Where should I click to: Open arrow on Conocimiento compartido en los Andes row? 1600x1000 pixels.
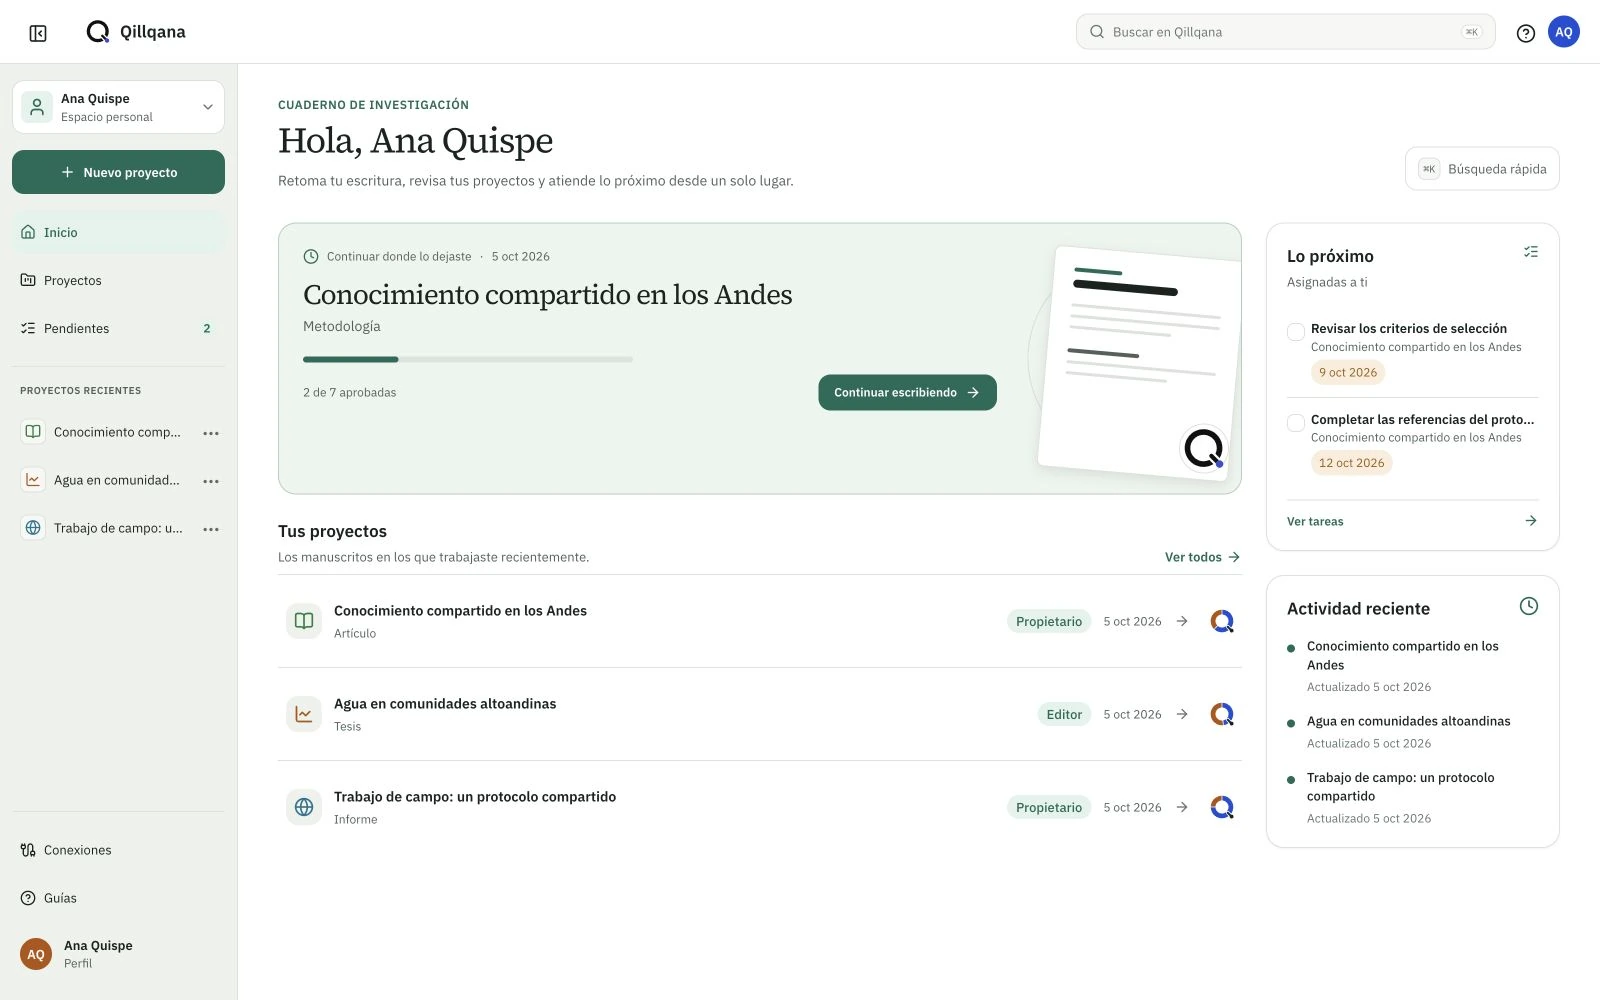coord(1182,621)
